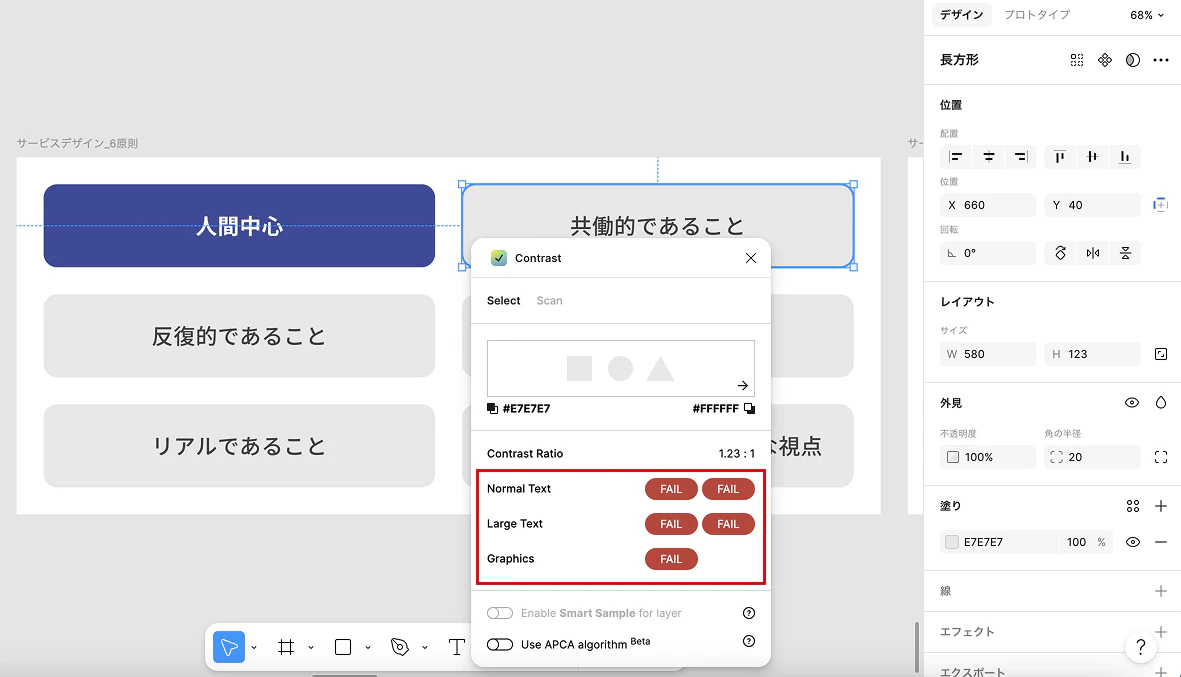The width and height of the screenshot is (1181, 677).
Task: Open Pen tool options dropdown arrow
Action: click(425, 648)
